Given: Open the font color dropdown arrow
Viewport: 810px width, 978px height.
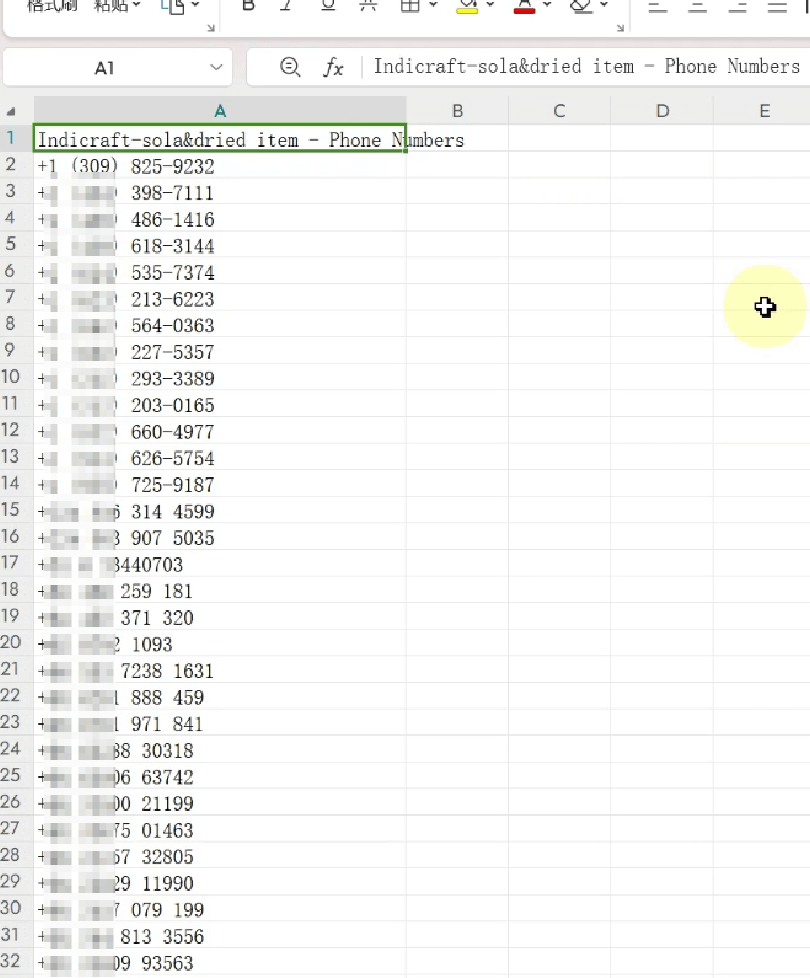Looking at the screenshot, I should pyautogui.click(x=547, y=6).
